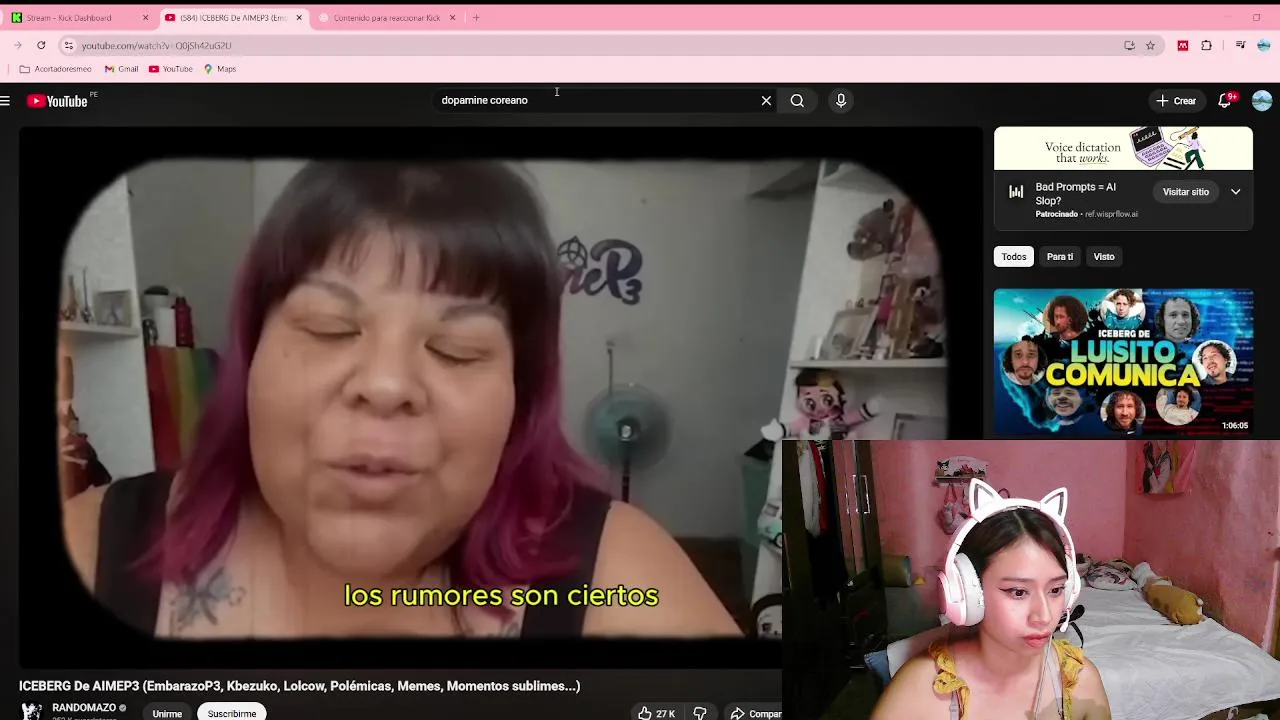1280x720 pixels.
Task: Close the ICEBERG De AIMEP3 tab
Action: point(299,17)
